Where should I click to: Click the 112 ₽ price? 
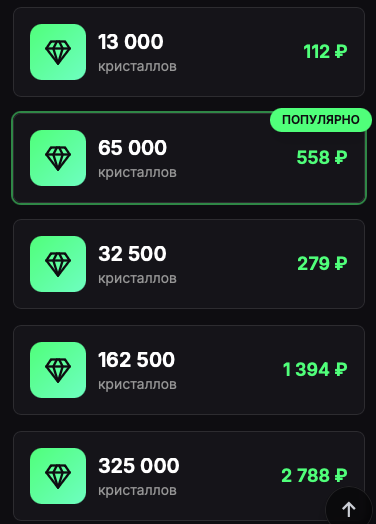point(325,51)
